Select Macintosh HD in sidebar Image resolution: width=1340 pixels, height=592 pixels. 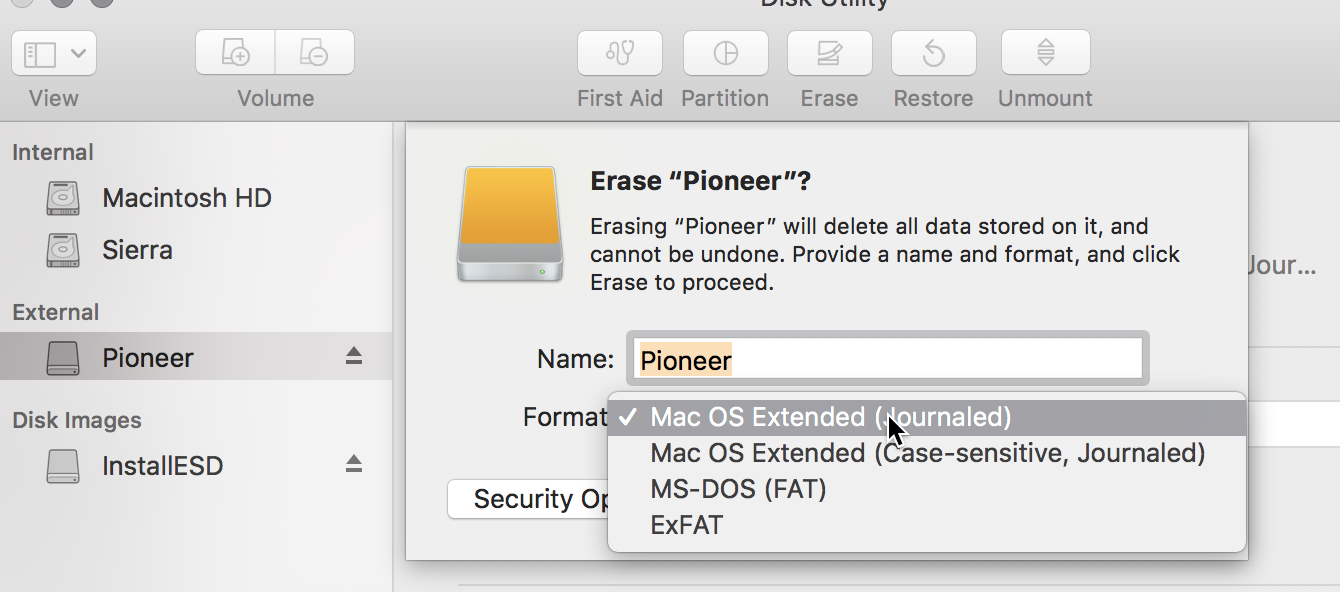pos(186,198)
